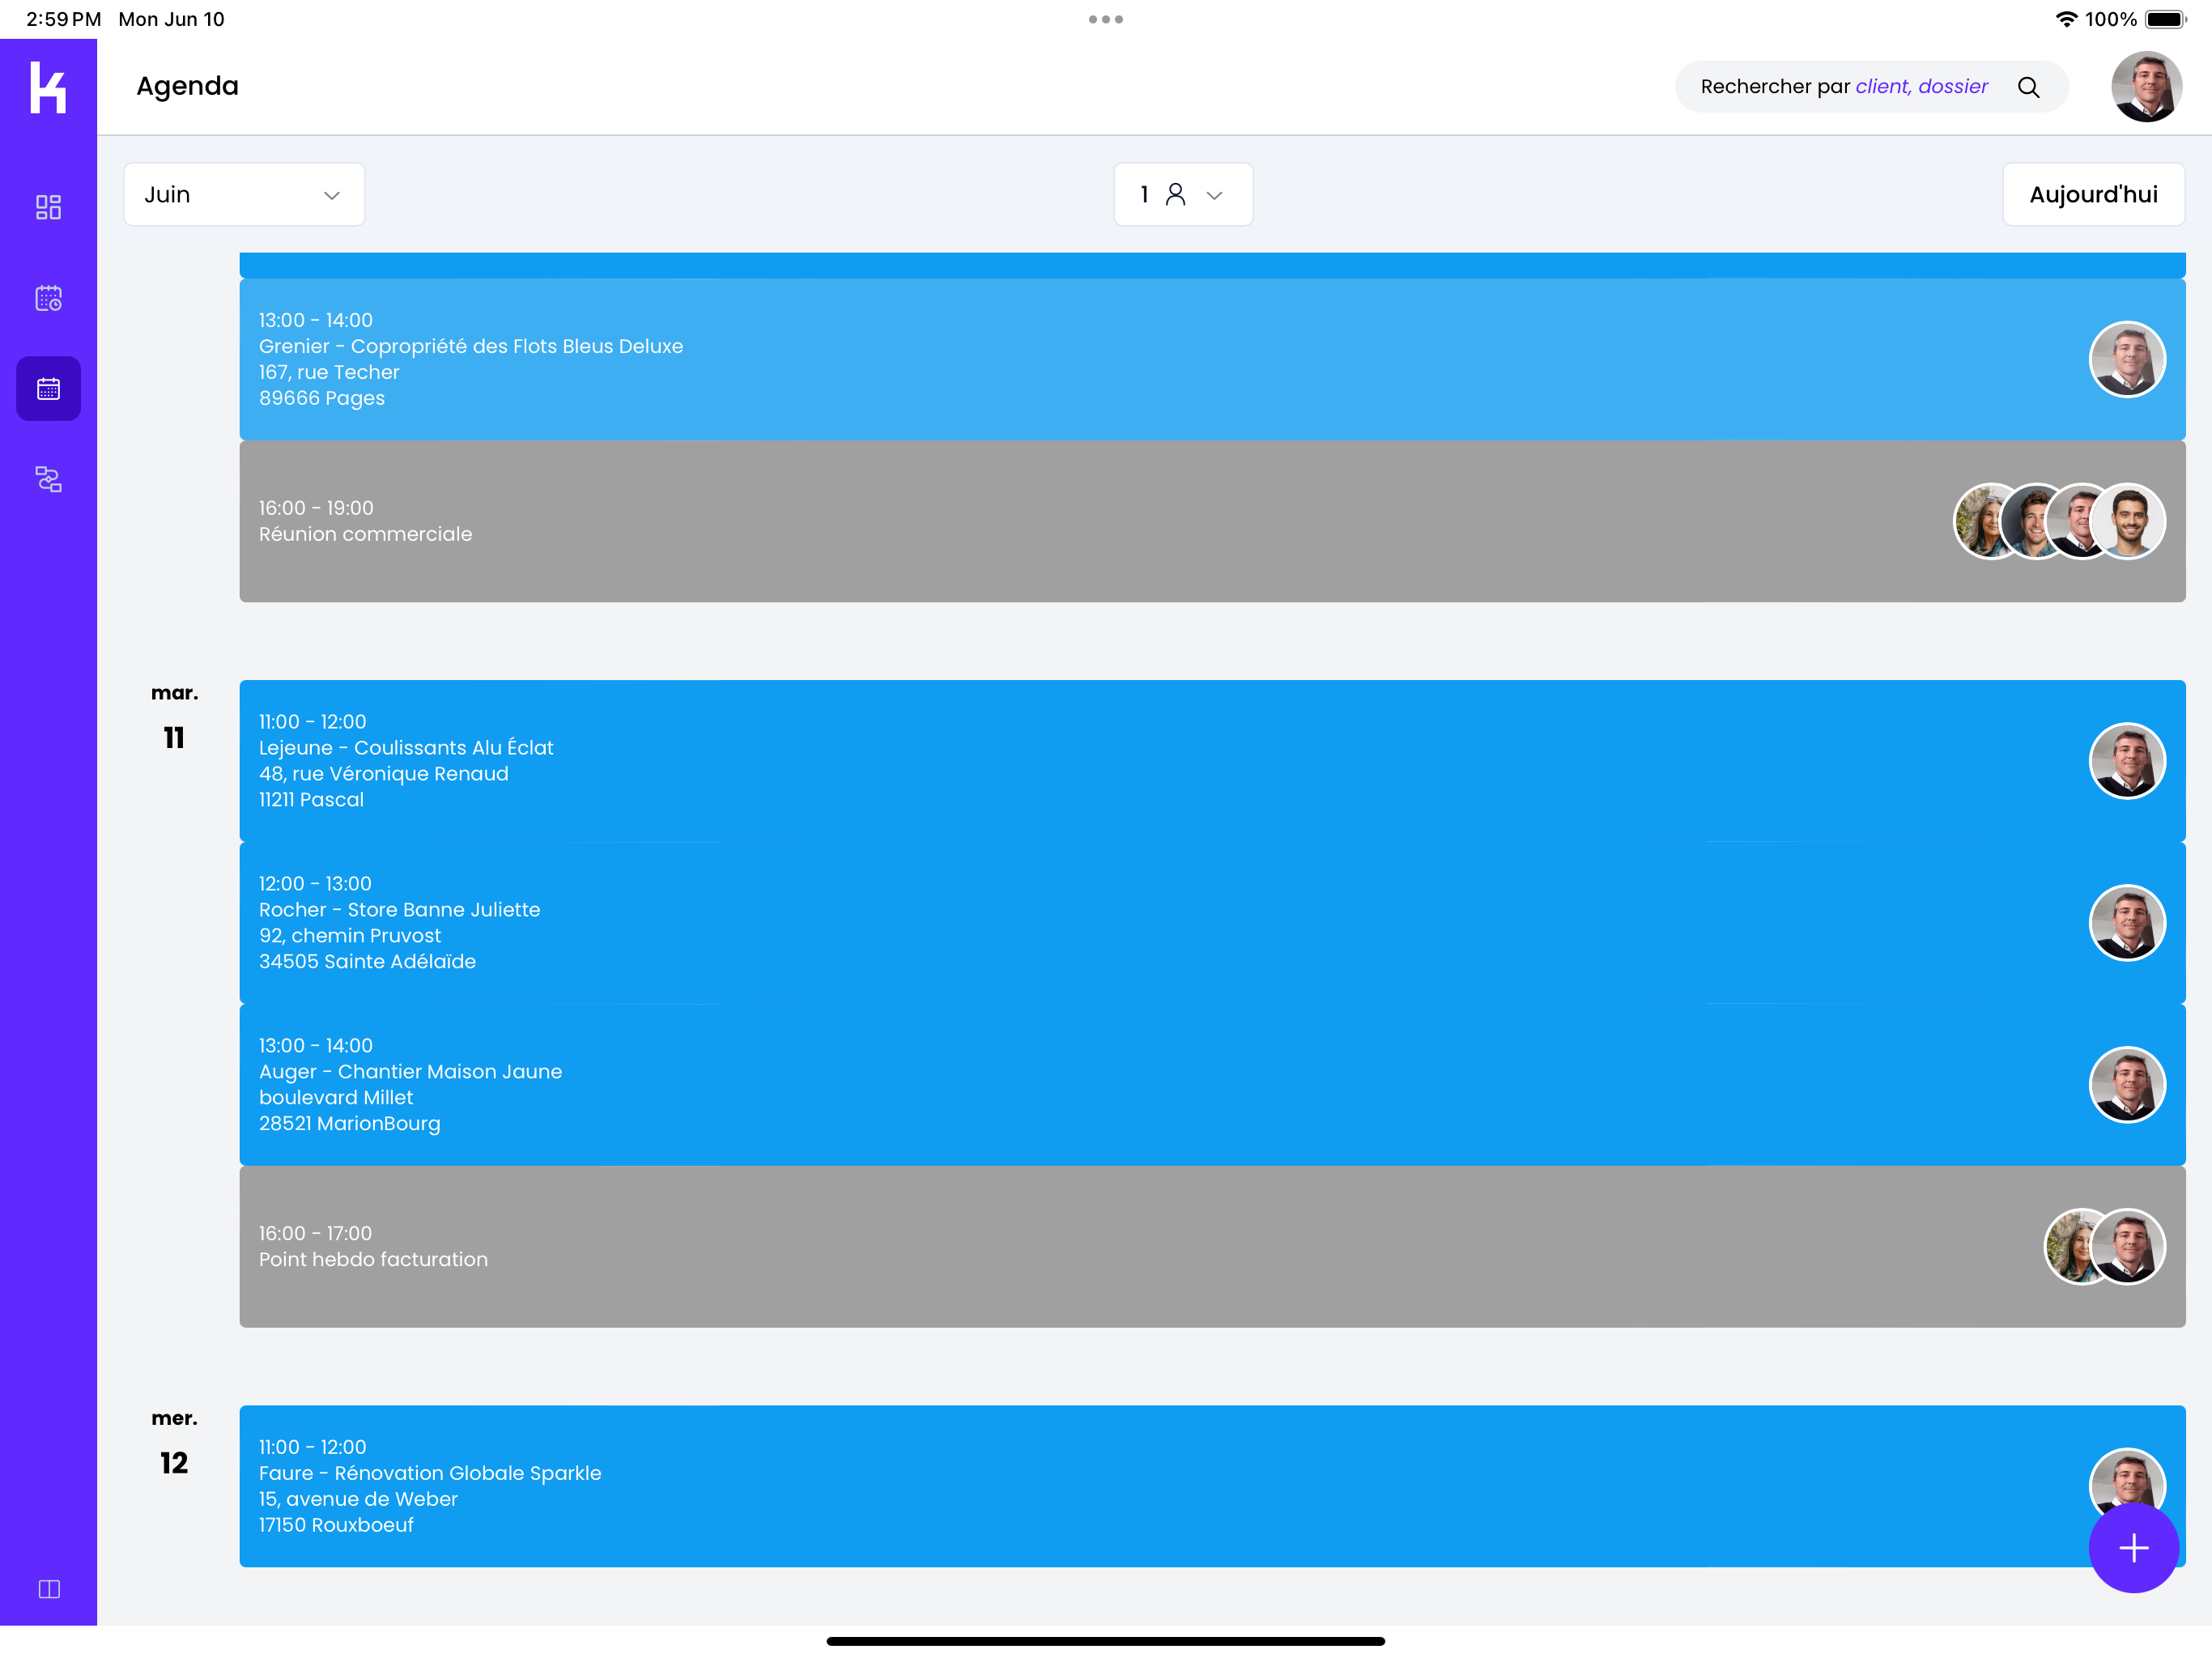
Task: Tap the iPad home indicator bar
Action: pos(1106,1641)
